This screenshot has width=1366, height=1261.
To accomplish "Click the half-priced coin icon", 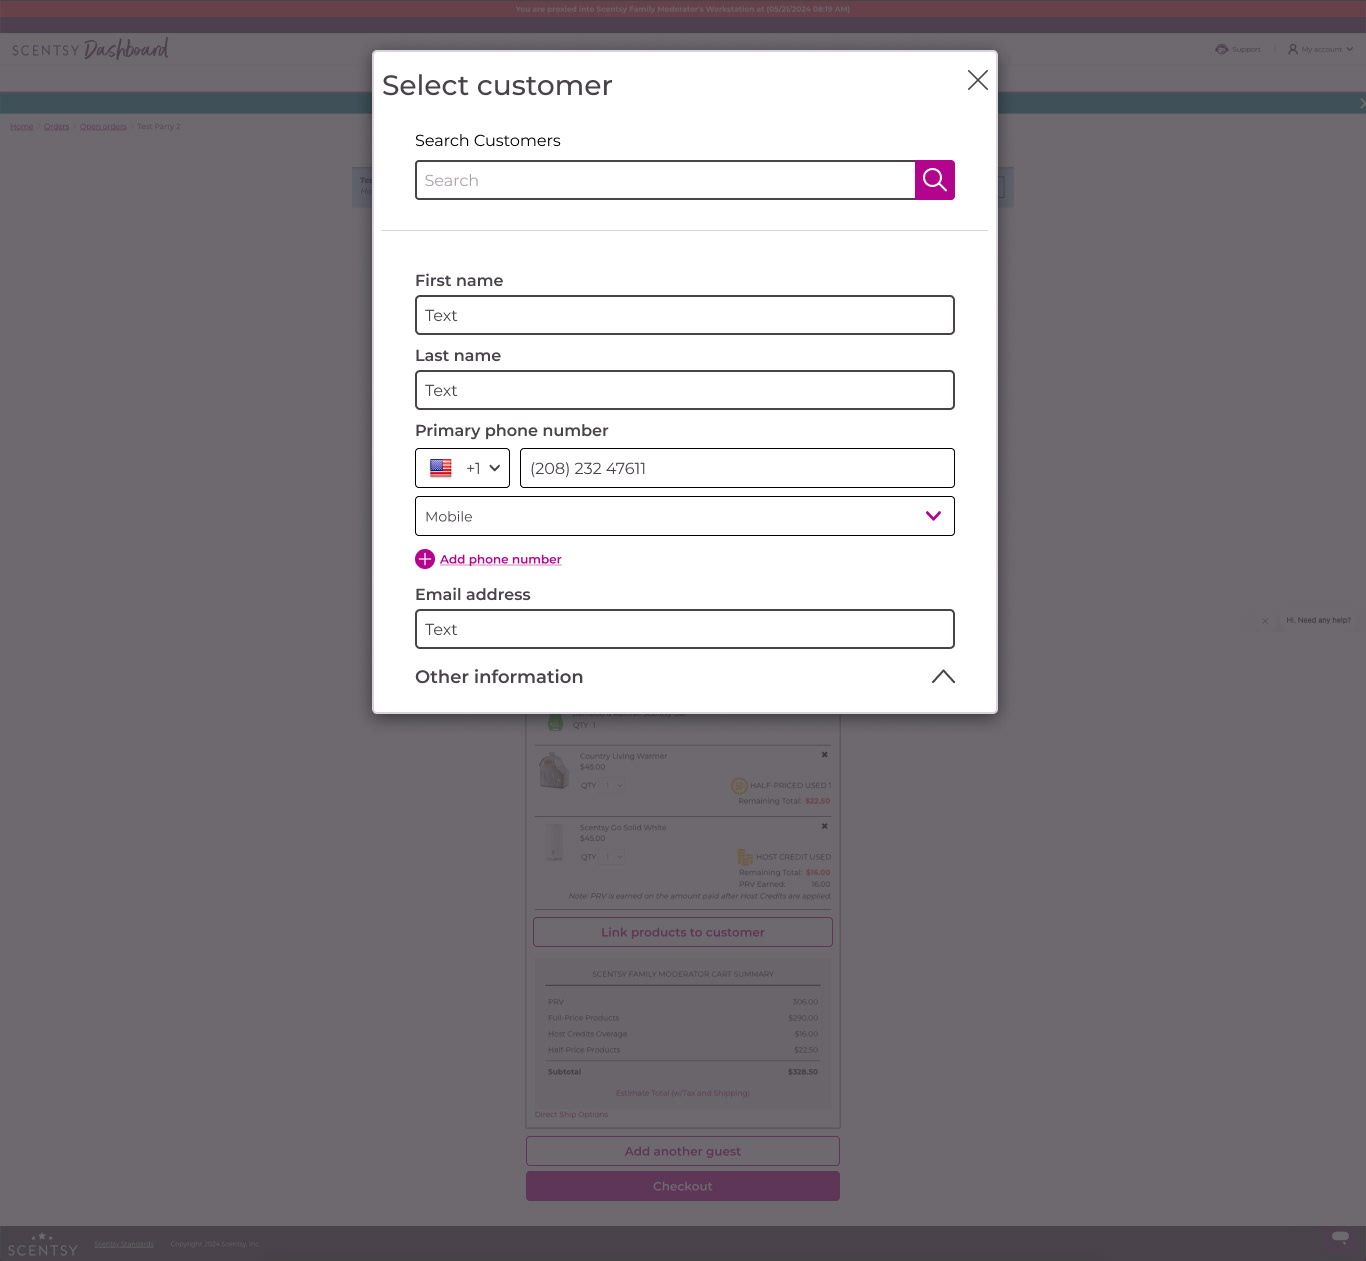I will tap(739, 786).
